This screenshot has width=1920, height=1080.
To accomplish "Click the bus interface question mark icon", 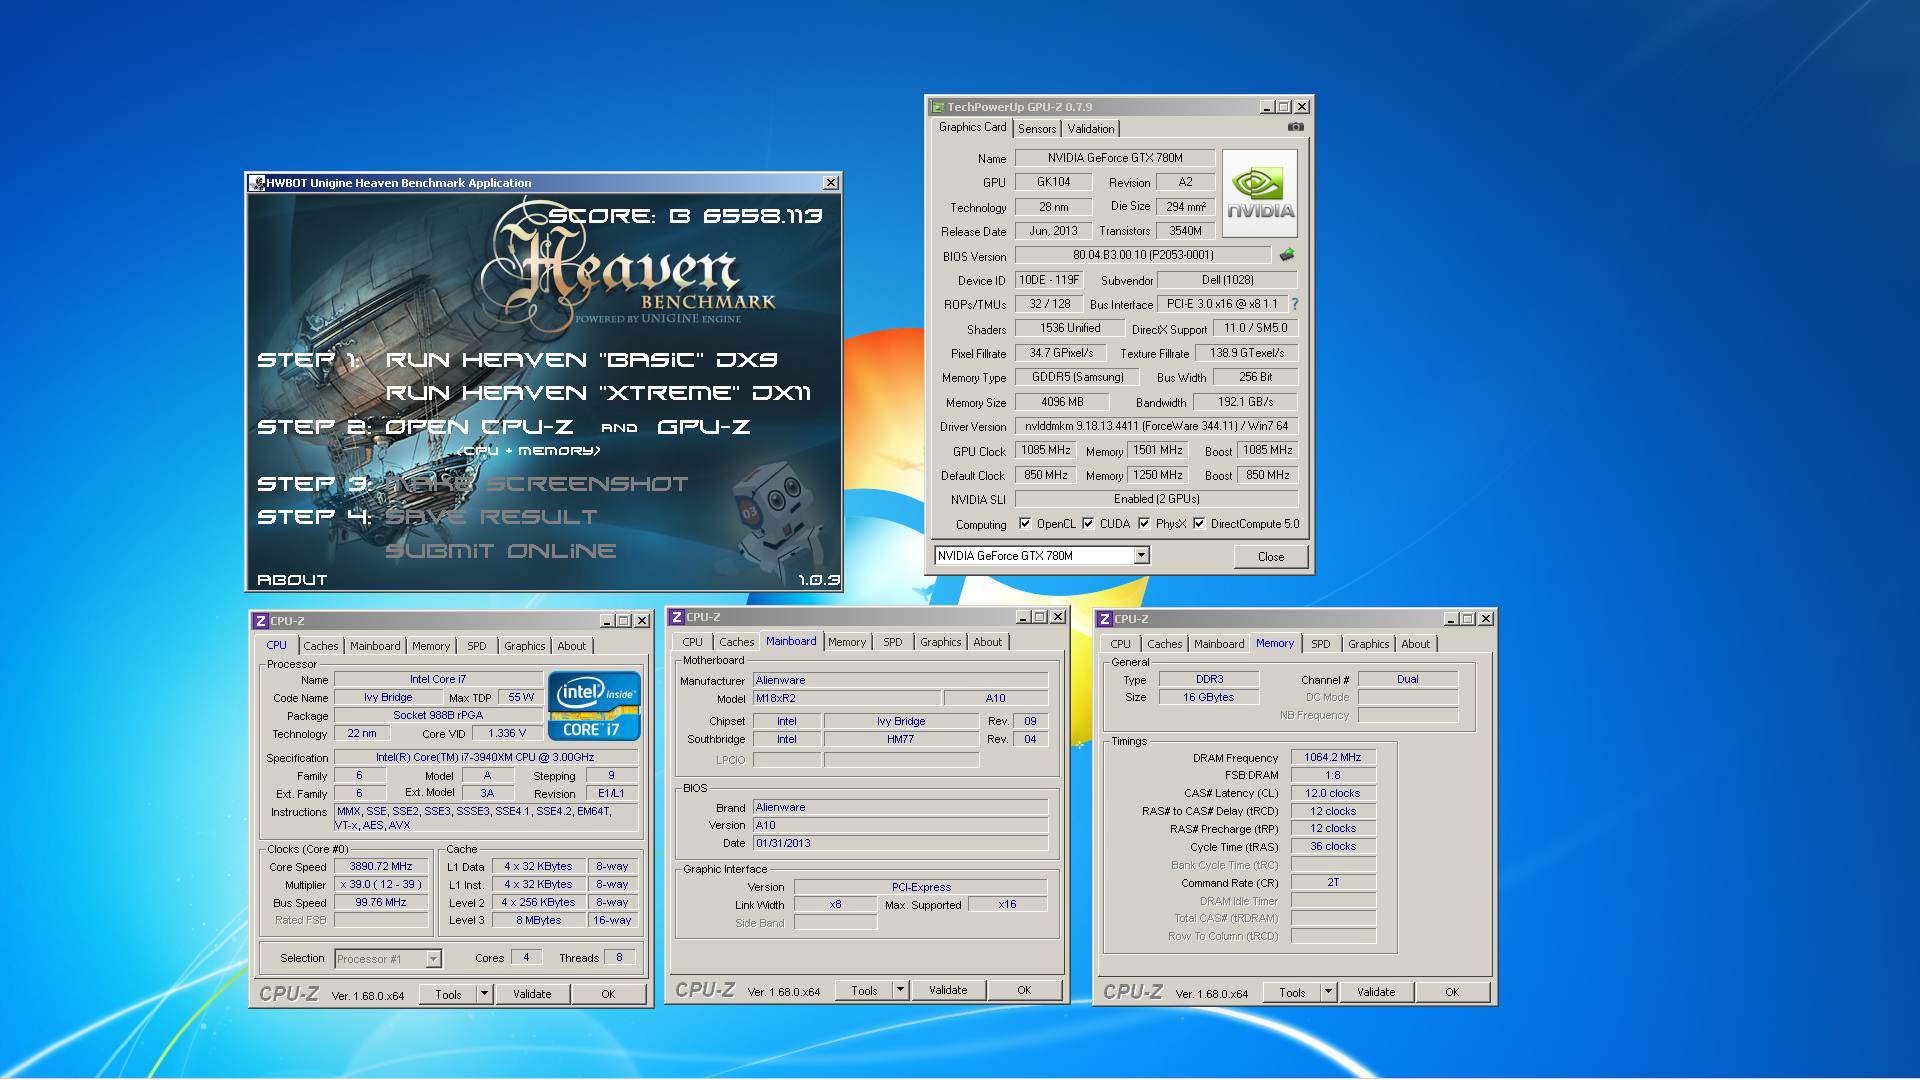I will (x=1295, y=304).
